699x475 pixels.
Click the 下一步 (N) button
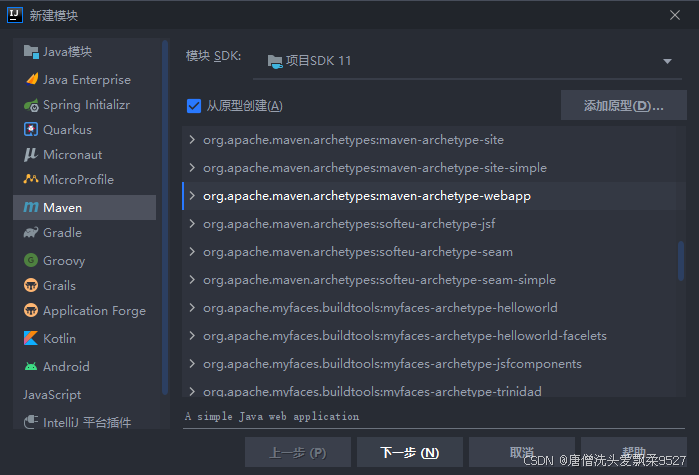point(410,452)
